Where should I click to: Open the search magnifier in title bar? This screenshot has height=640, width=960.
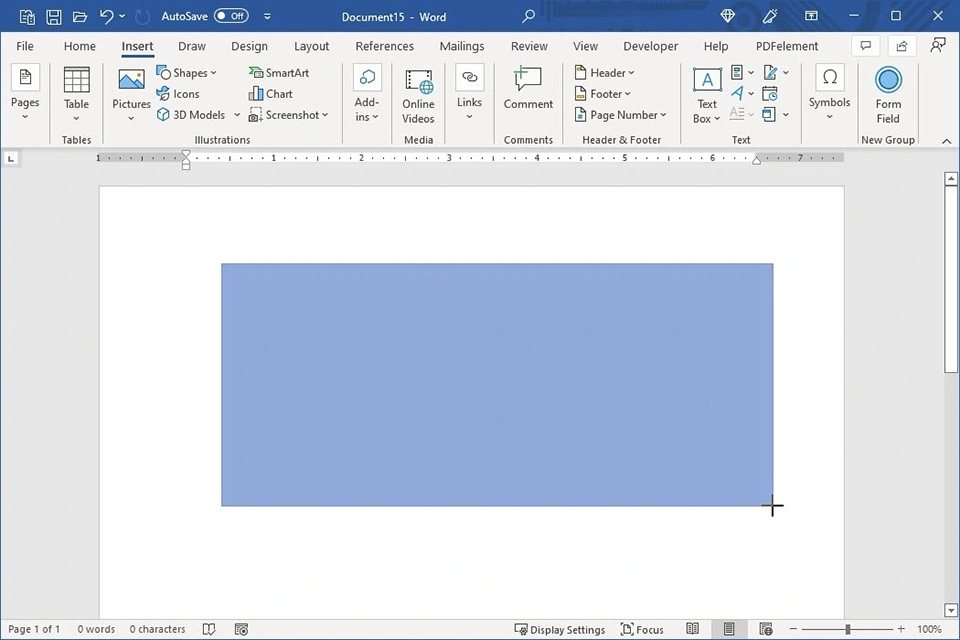(x=529, y=17)
